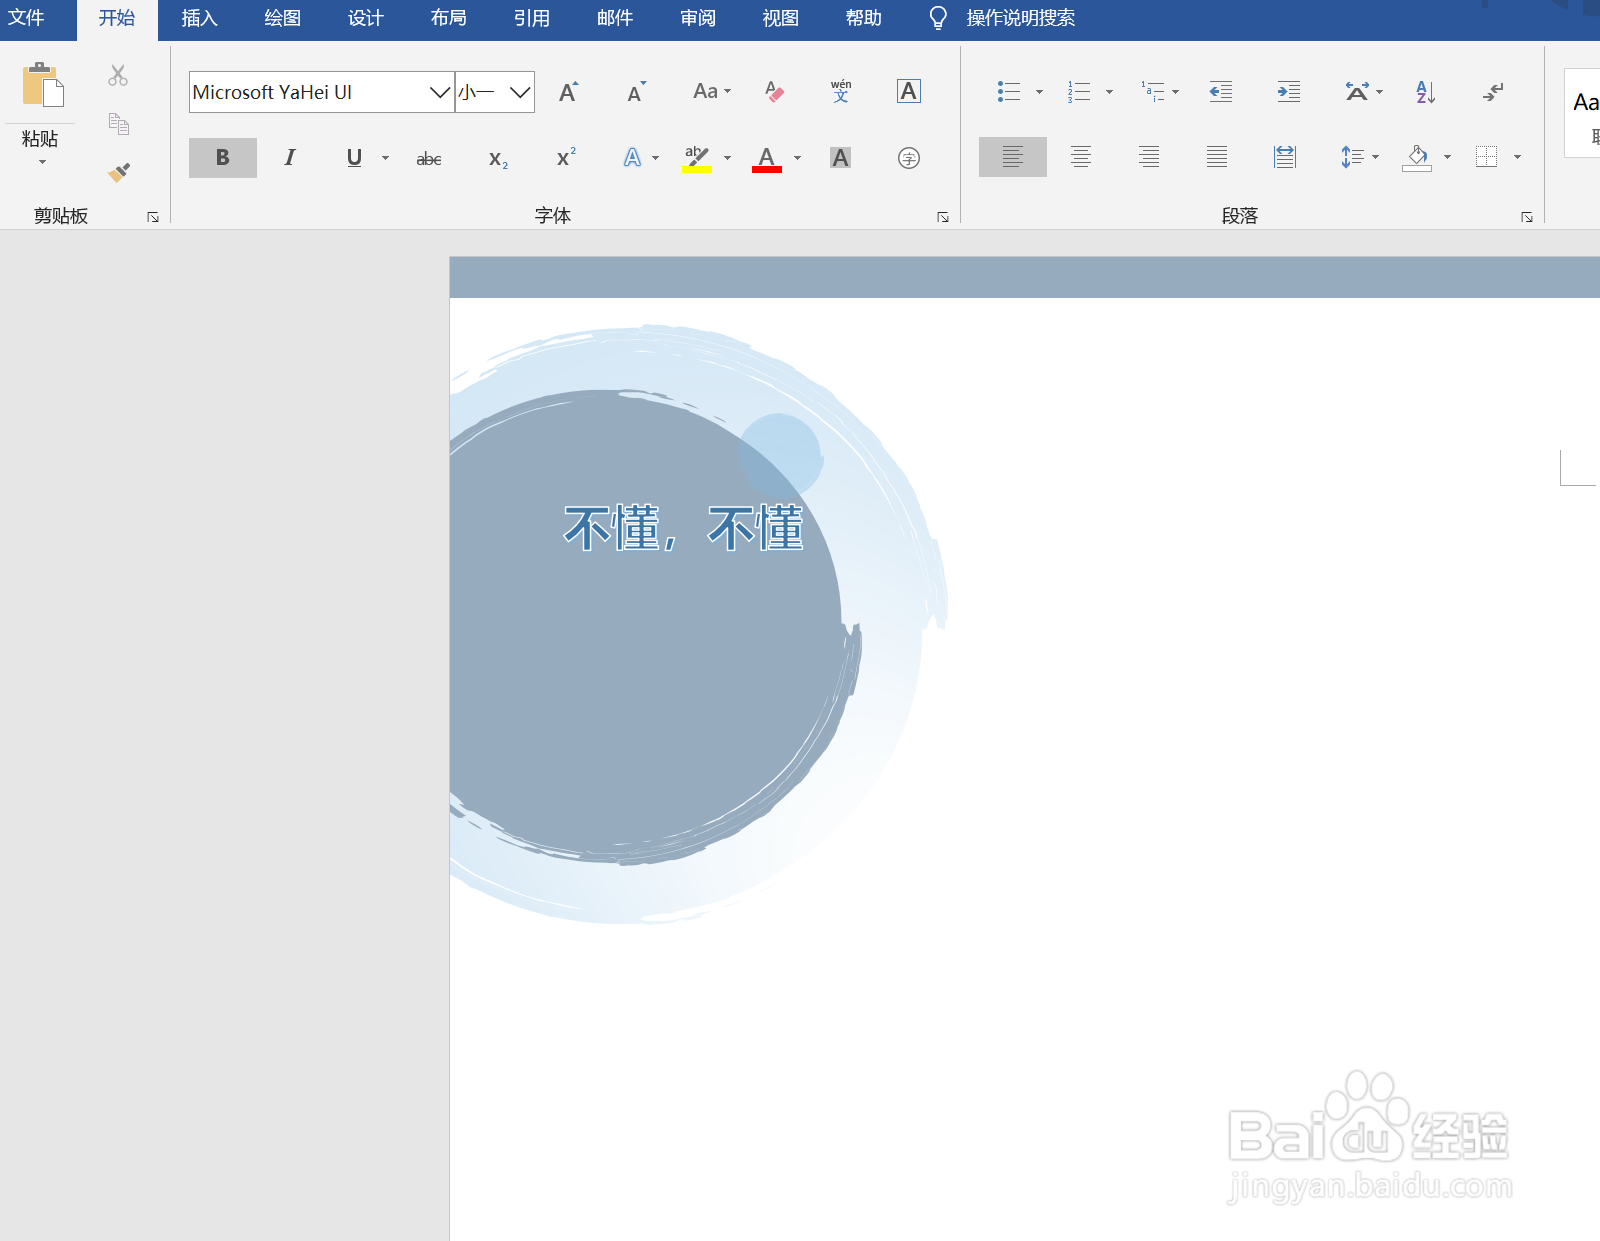Expand bullets library dropdown arrow

[1039, 92]
